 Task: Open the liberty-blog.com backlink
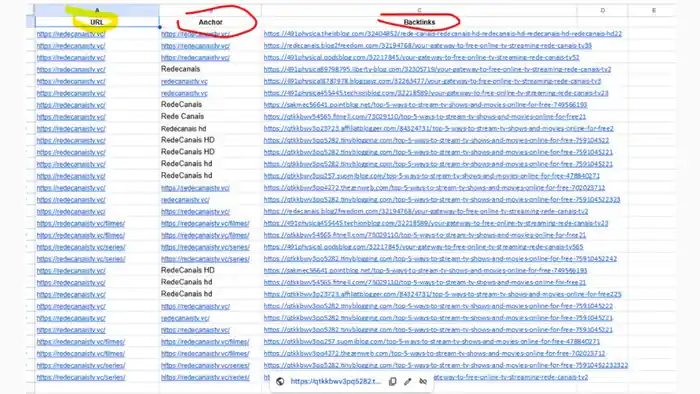coord(438,69)
